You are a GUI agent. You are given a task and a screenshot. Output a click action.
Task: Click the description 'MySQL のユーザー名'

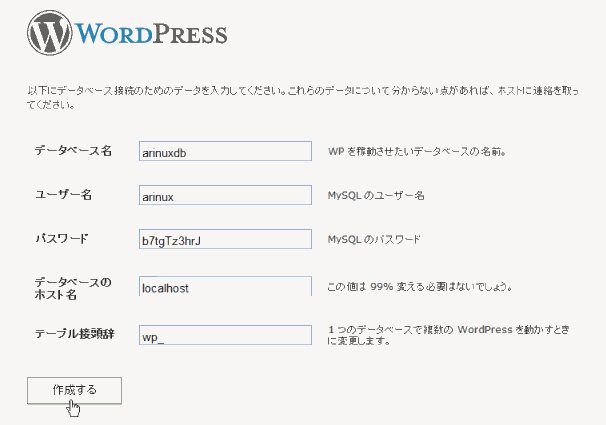(376, 196)
